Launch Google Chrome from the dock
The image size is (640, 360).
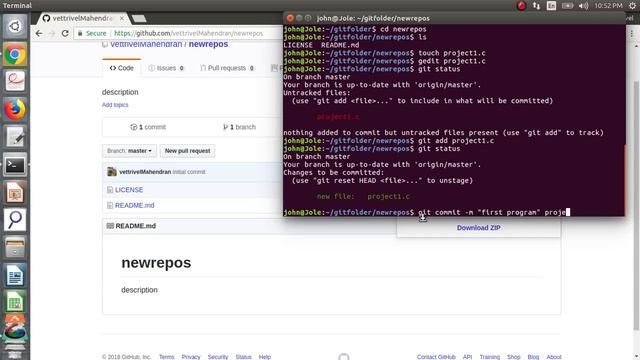pos(15,54)
